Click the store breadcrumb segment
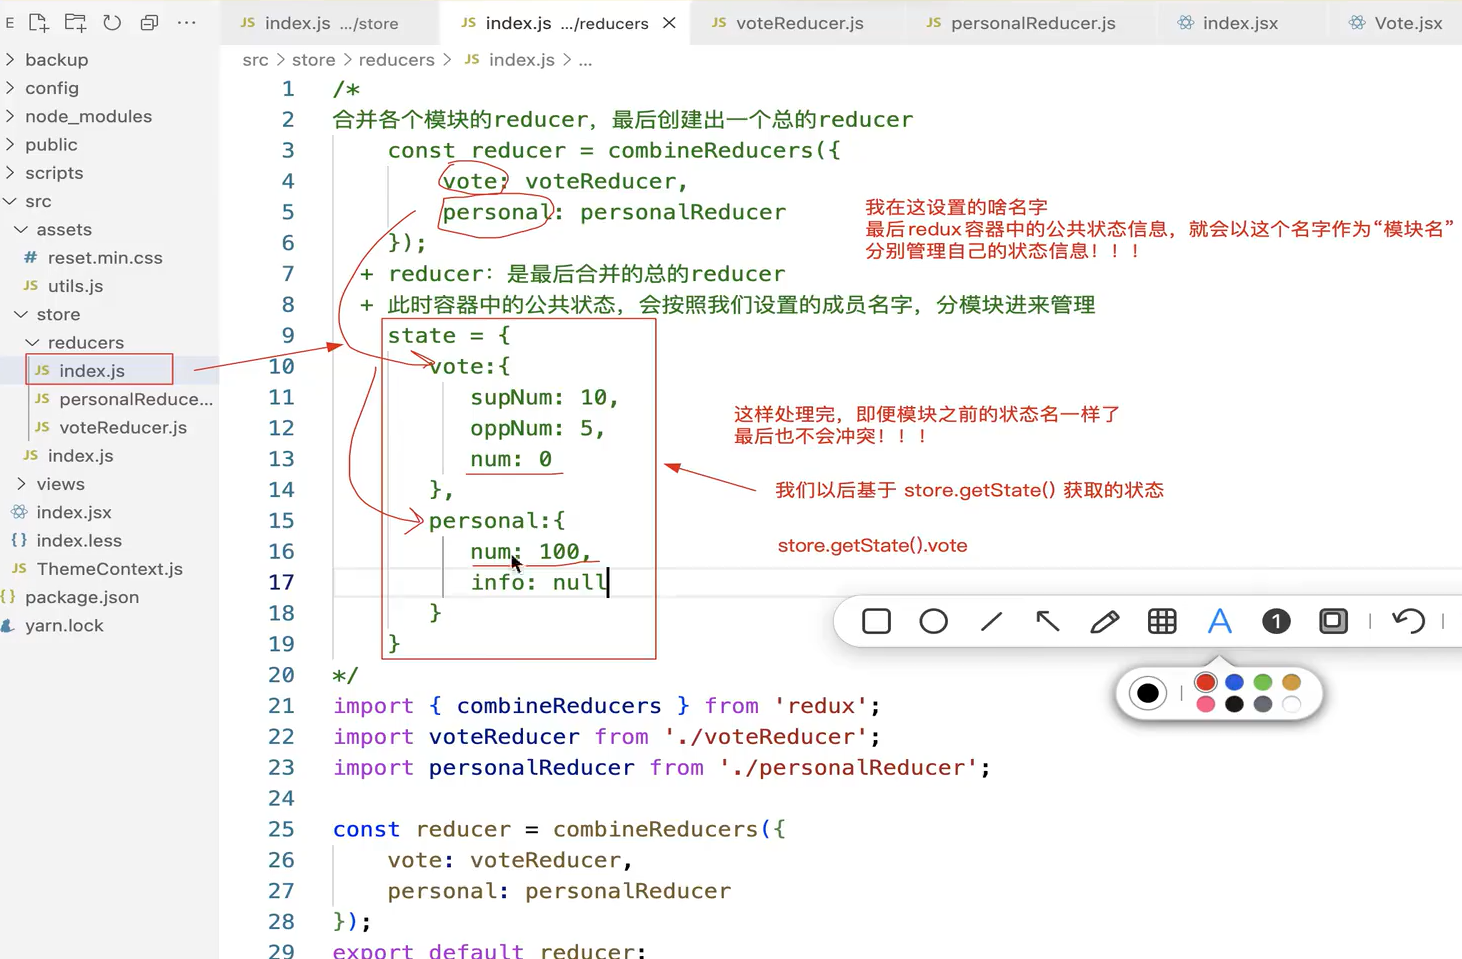This screenshot has width=1462, height=959. tap(313, 60)
